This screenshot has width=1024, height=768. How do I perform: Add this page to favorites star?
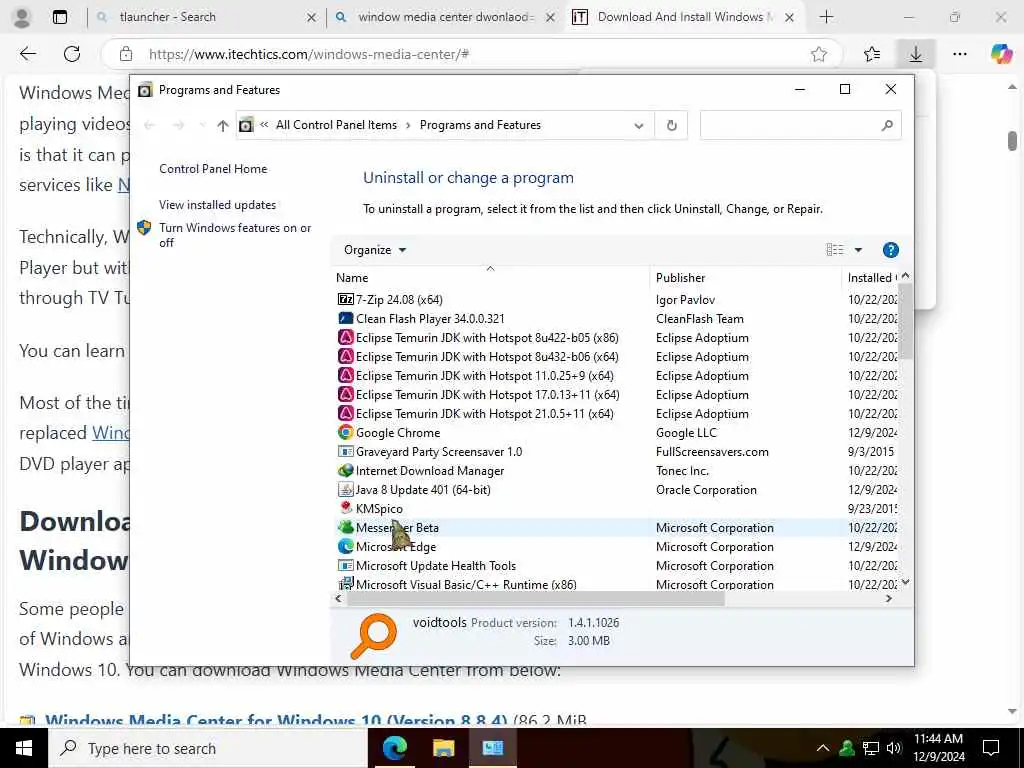pos(819,54)
